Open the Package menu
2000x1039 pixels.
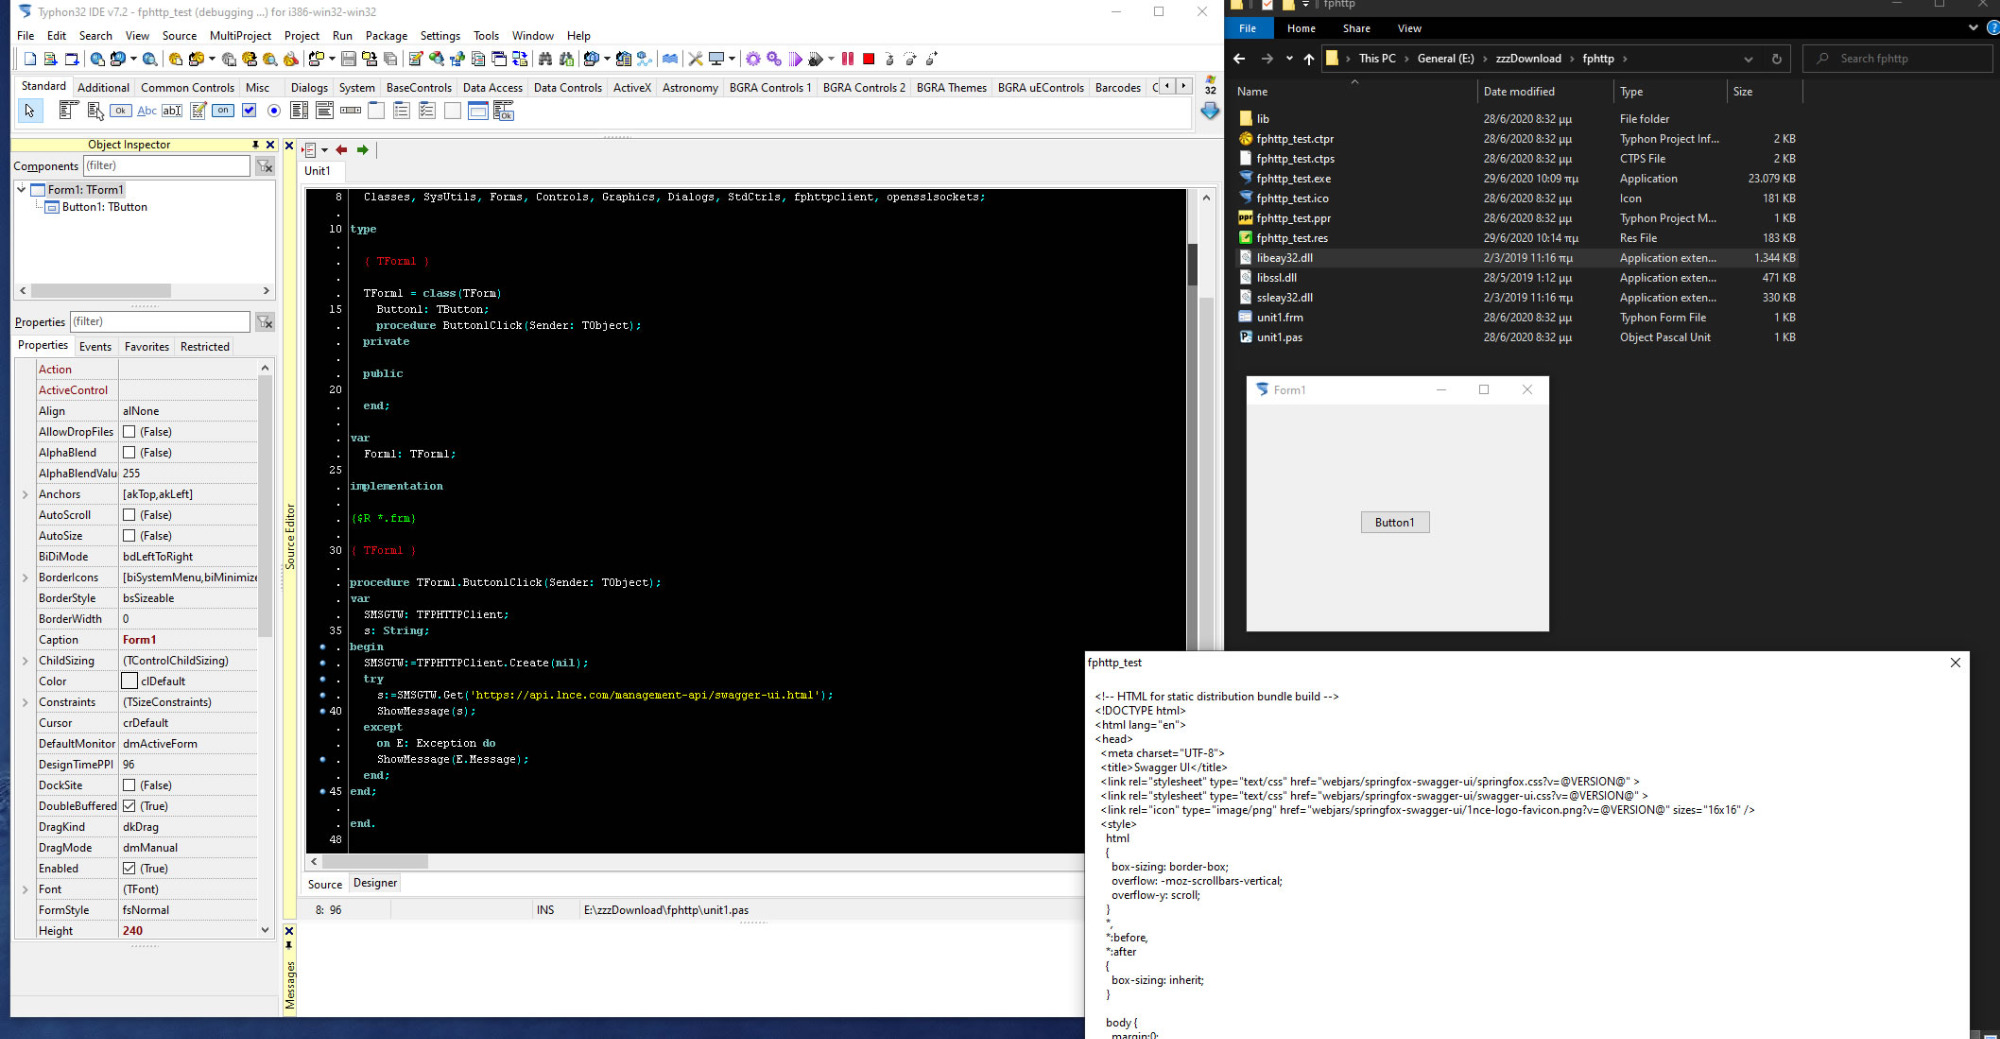pyautogui.click(x=386, y=36)
